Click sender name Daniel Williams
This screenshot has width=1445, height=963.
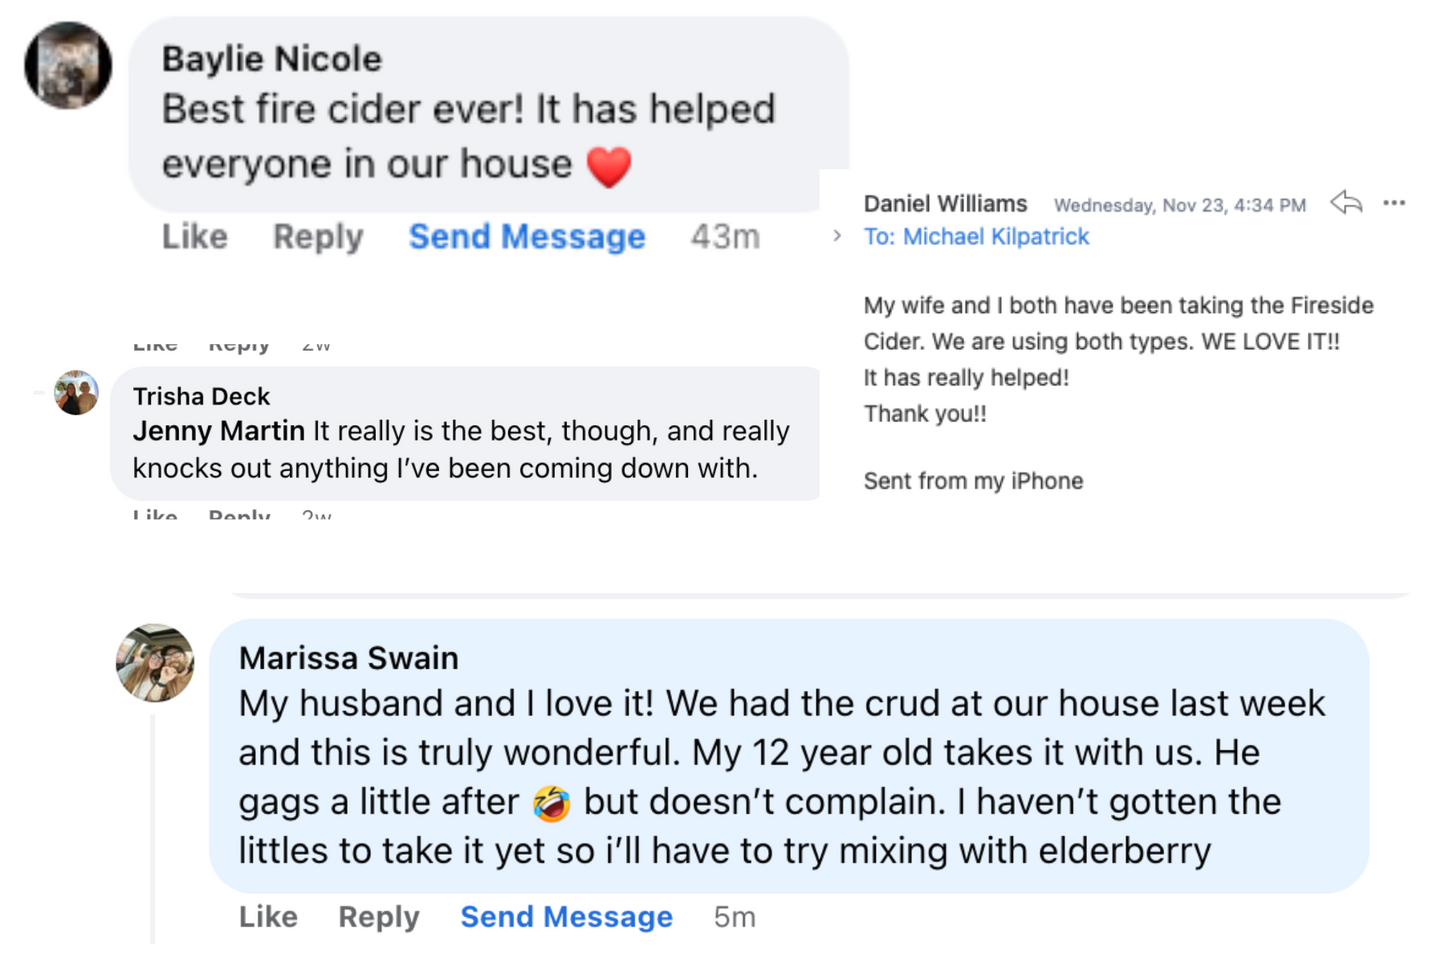tap(945, 204)
